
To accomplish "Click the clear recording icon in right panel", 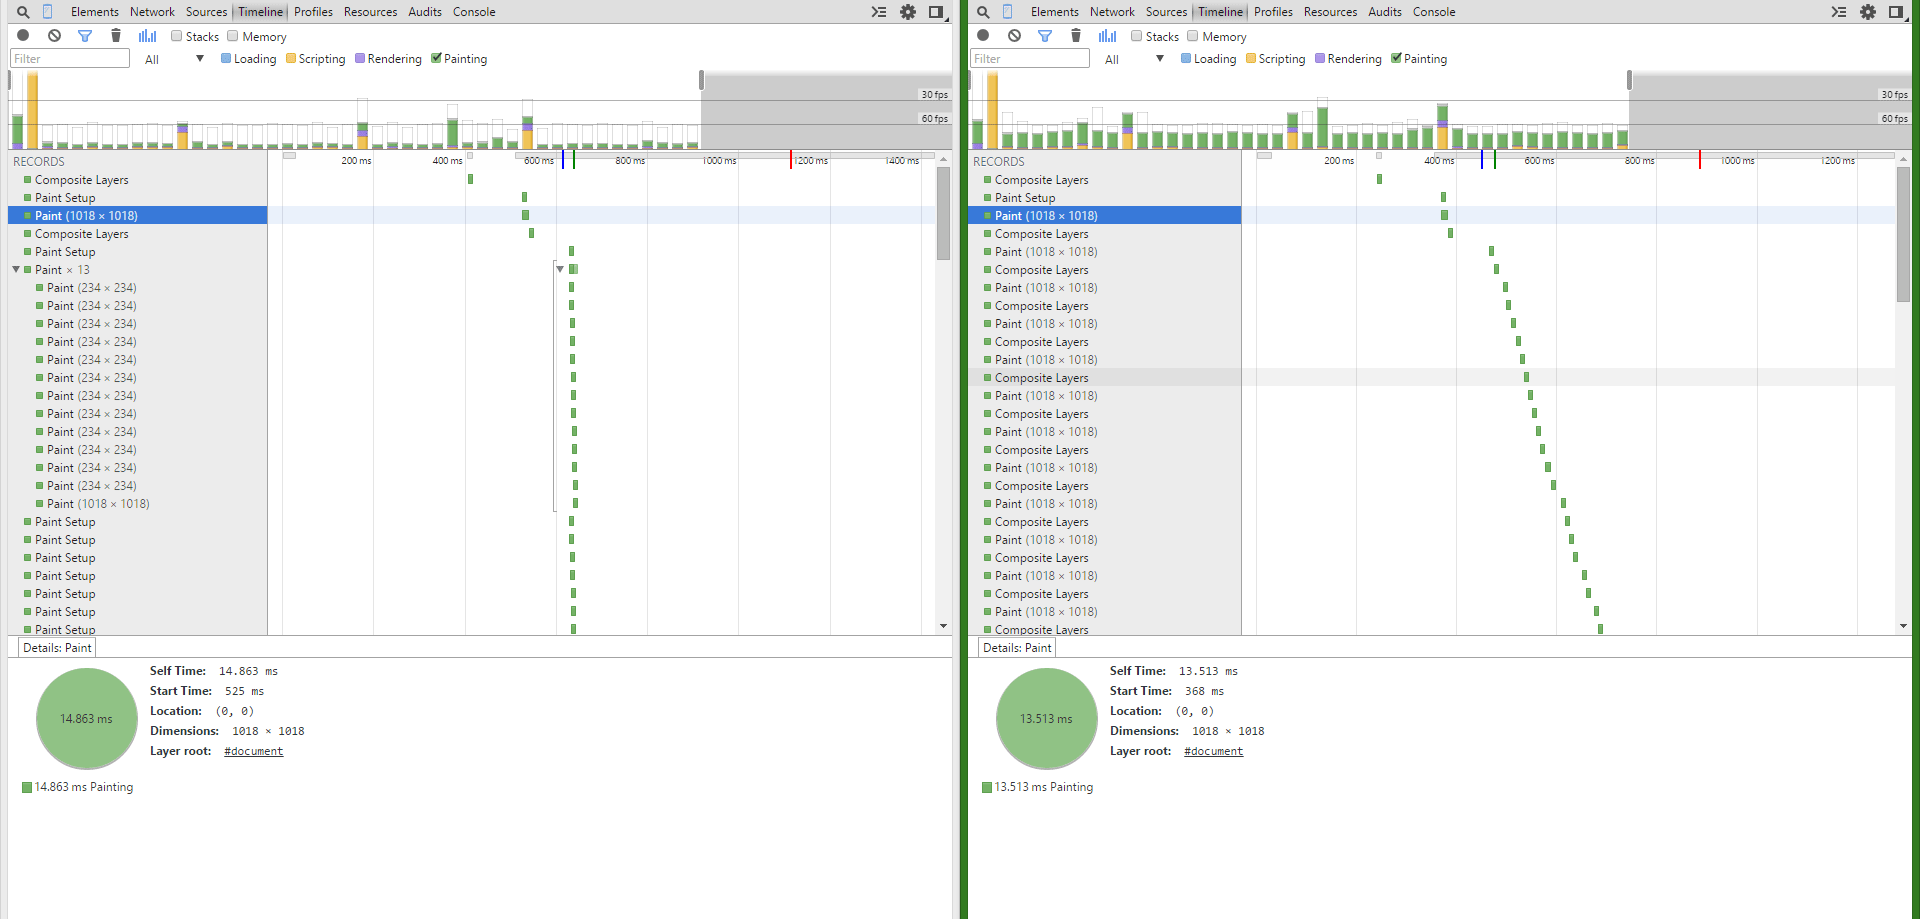I will coord(1014,36).
